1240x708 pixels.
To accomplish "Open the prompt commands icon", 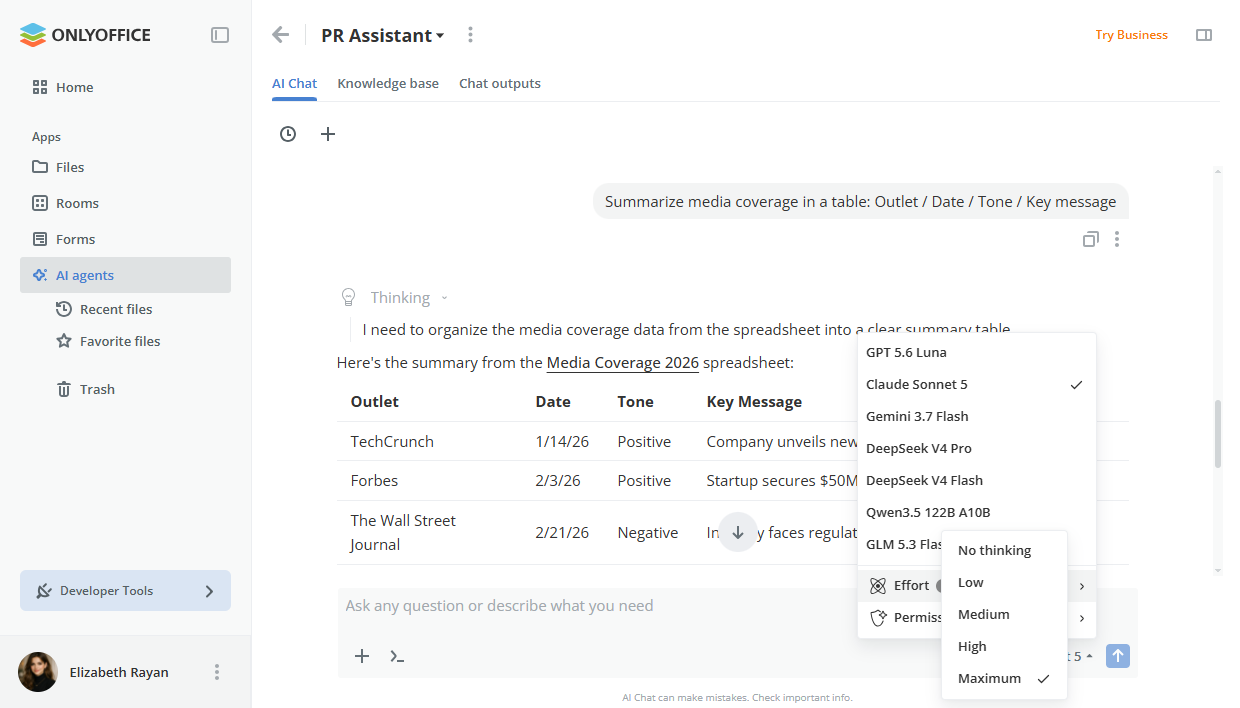I will 397,656.
